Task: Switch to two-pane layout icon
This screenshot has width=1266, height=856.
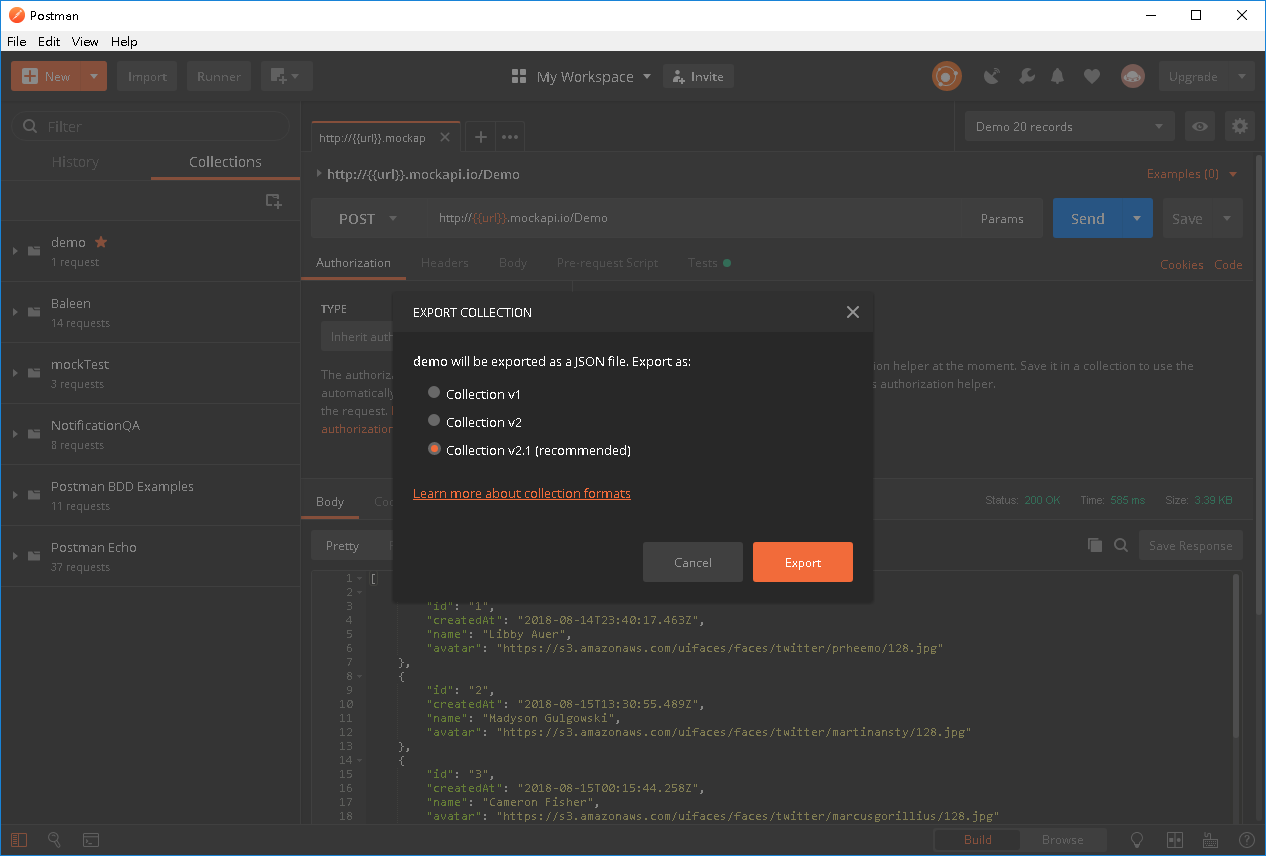Action: point(1175,840)
